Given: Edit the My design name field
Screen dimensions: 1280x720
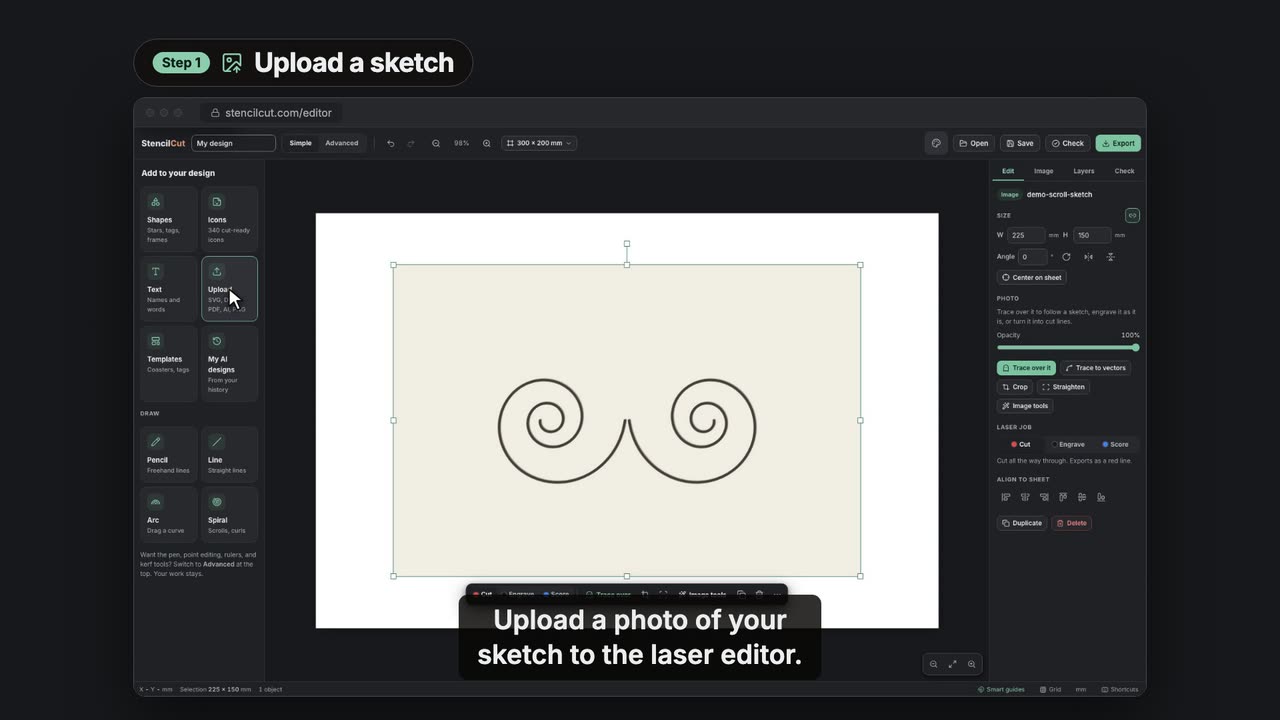Looking at the screenshot, I should 233,143.
